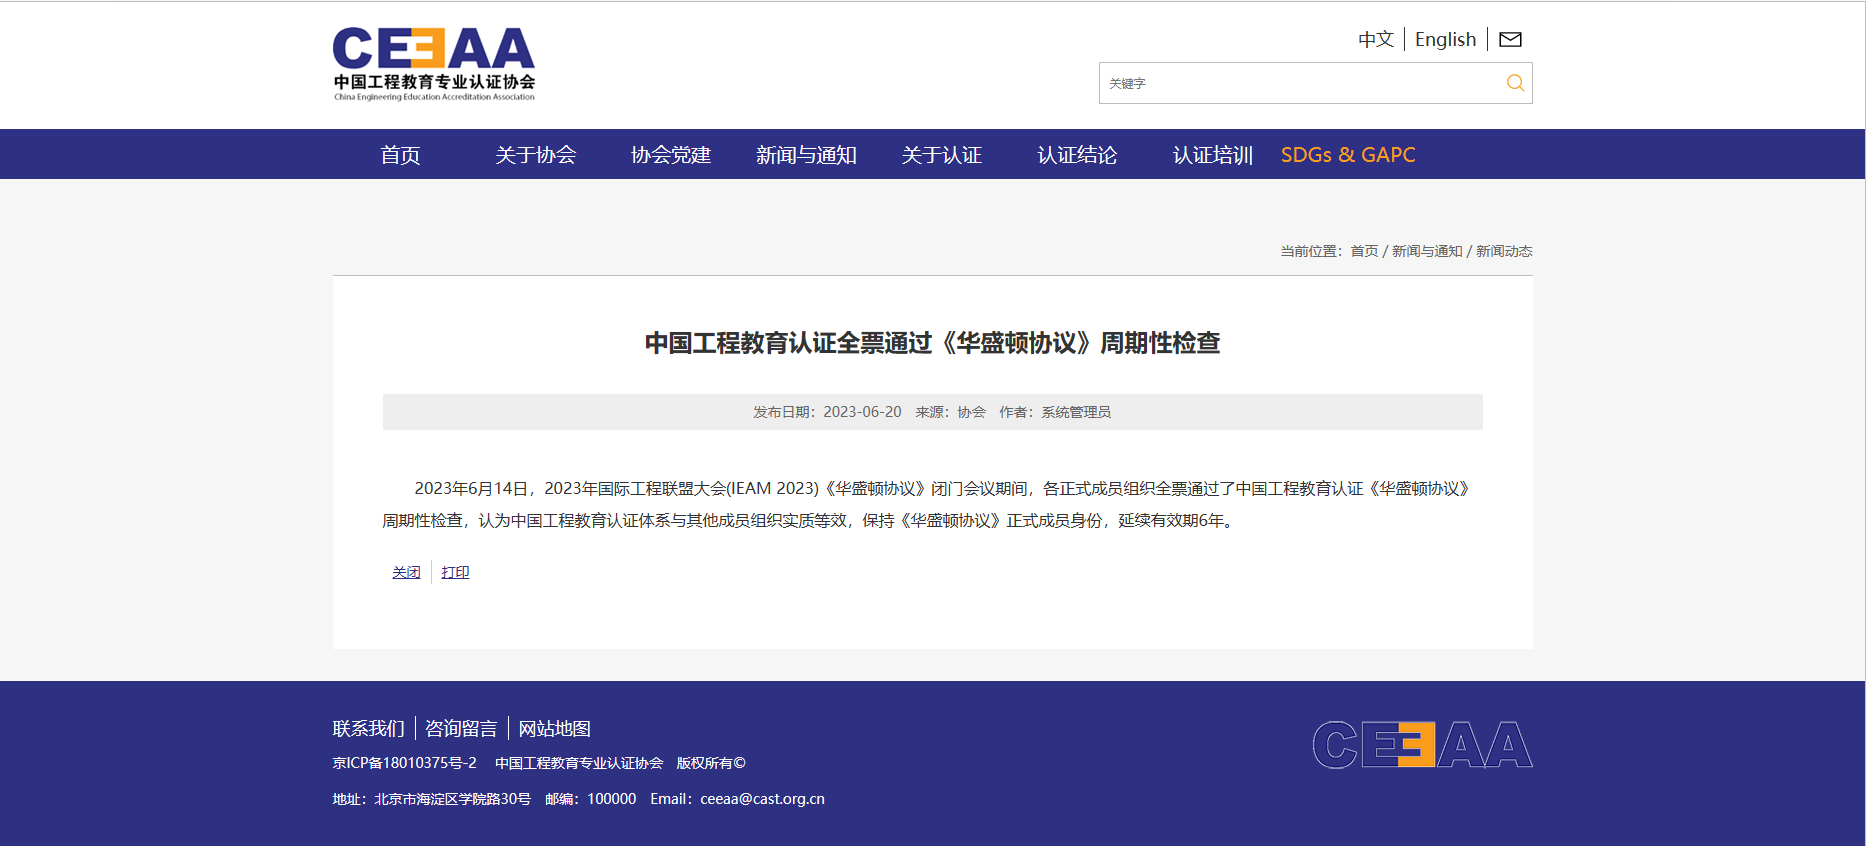Go to 协会党建 section

[670, 155]
